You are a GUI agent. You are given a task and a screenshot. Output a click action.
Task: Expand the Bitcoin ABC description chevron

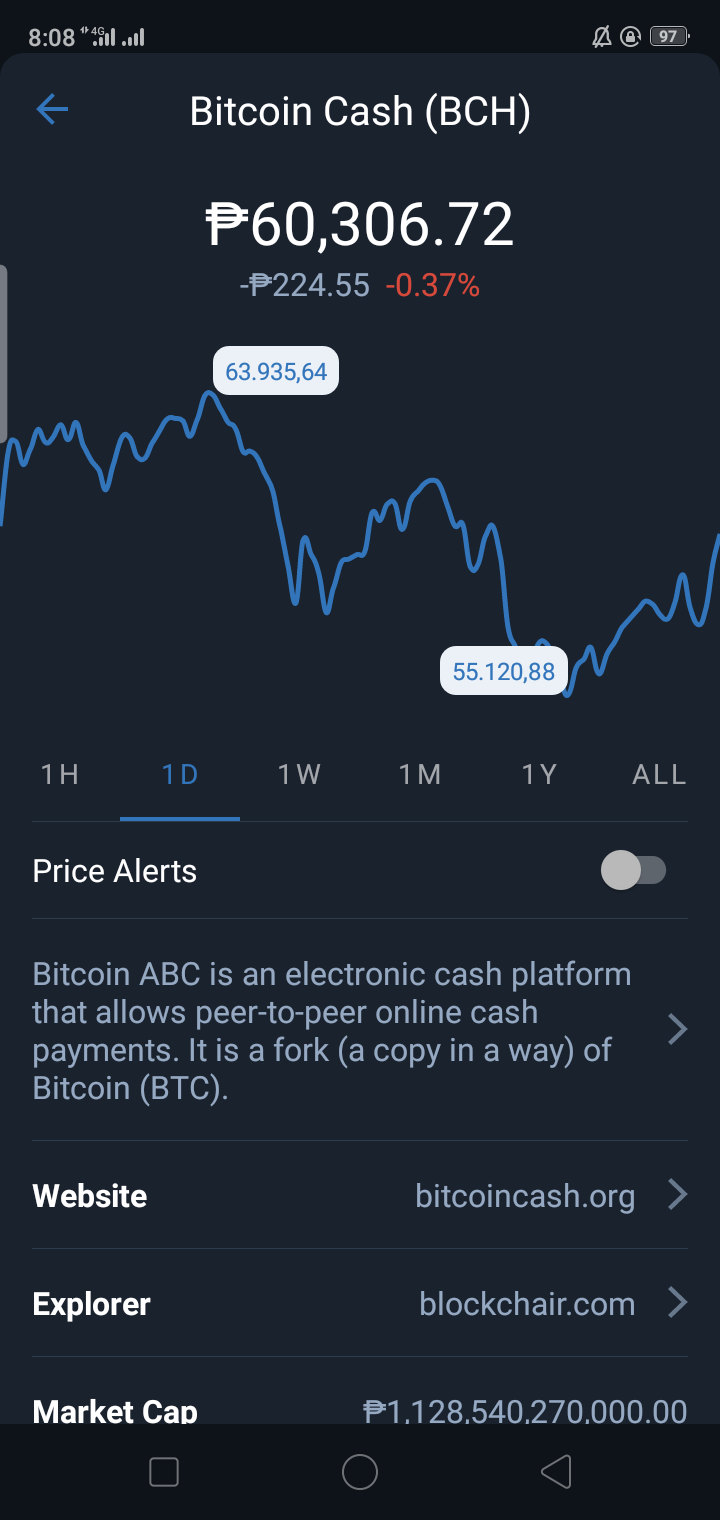click(677, 1029)
